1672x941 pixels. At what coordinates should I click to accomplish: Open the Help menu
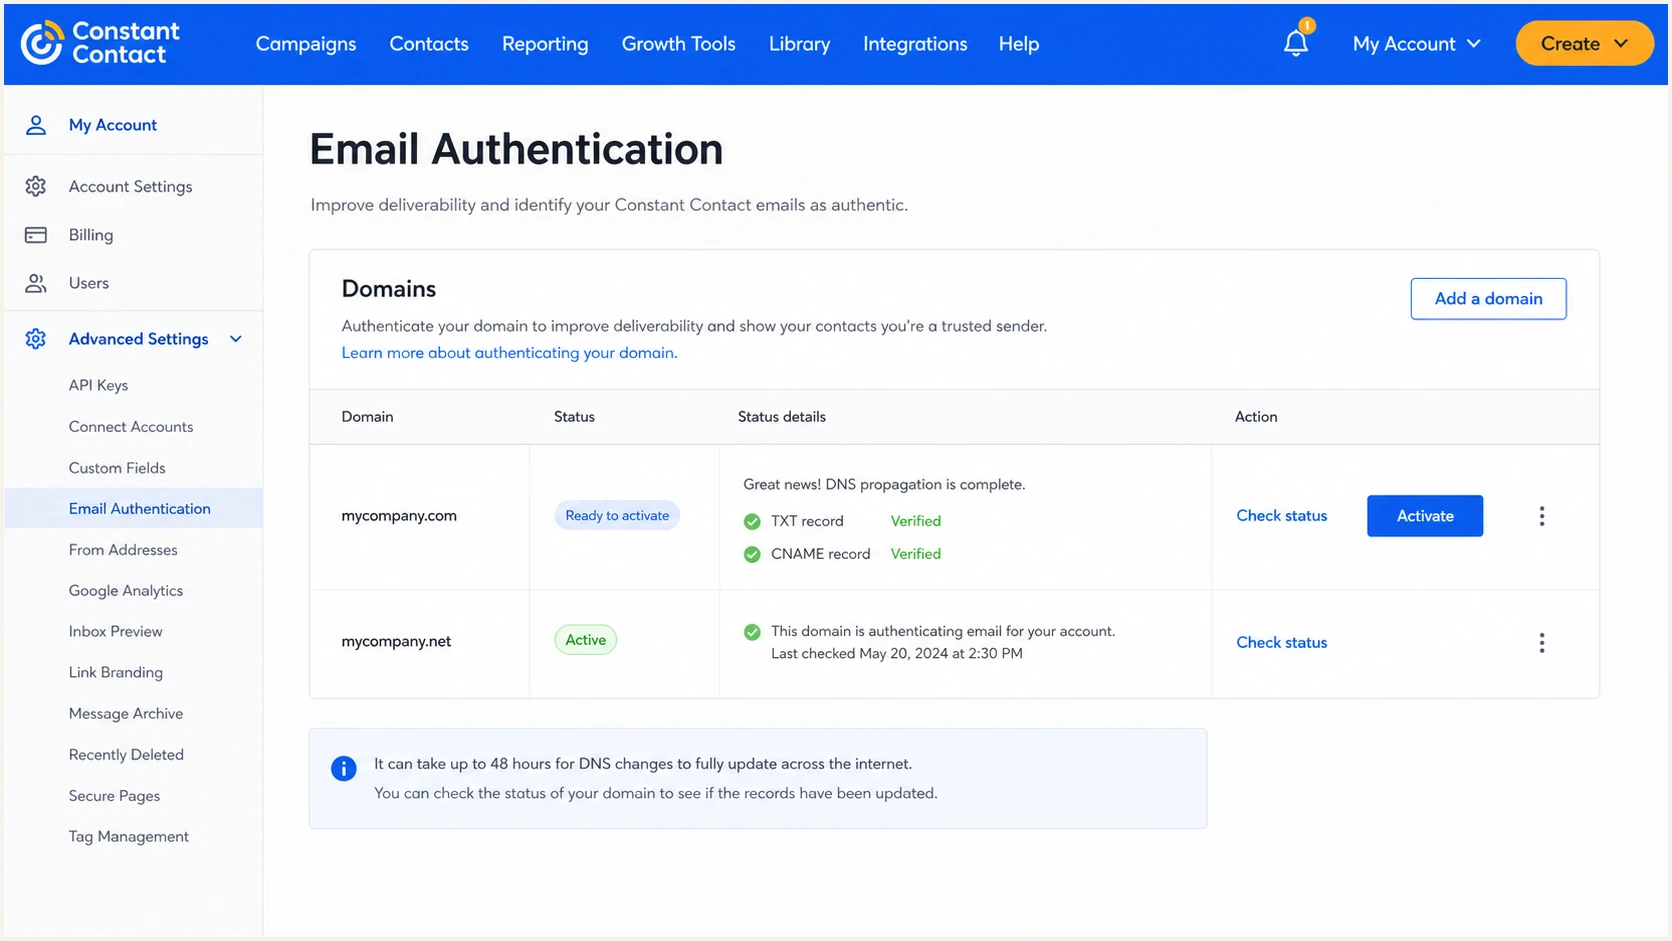(1019, 44)
